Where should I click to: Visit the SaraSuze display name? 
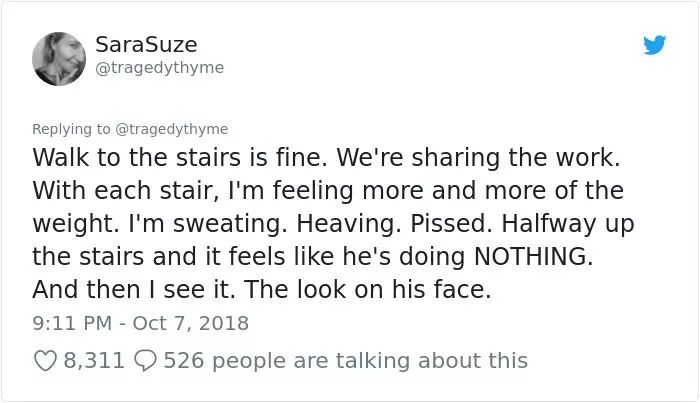[x=146, y=45]
